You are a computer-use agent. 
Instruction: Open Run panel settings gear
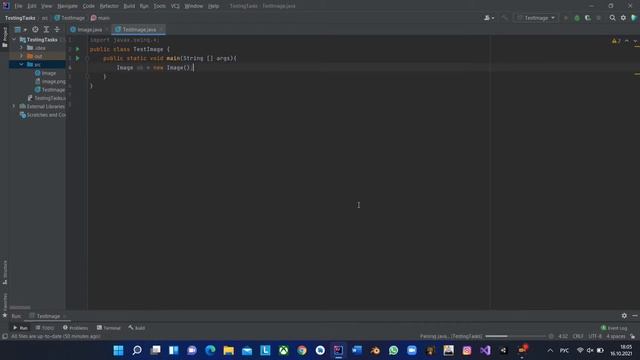tap(624, 316)
